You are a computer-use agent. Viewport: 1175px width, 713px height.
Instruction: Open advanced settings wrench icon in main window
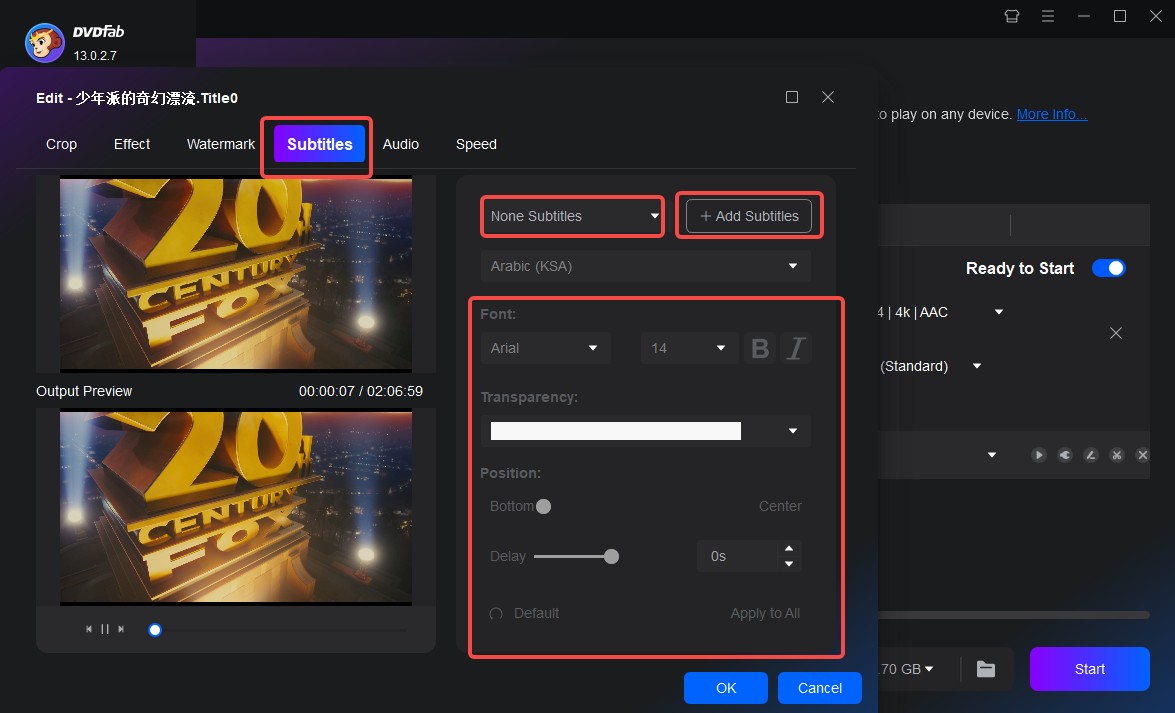1065,454
